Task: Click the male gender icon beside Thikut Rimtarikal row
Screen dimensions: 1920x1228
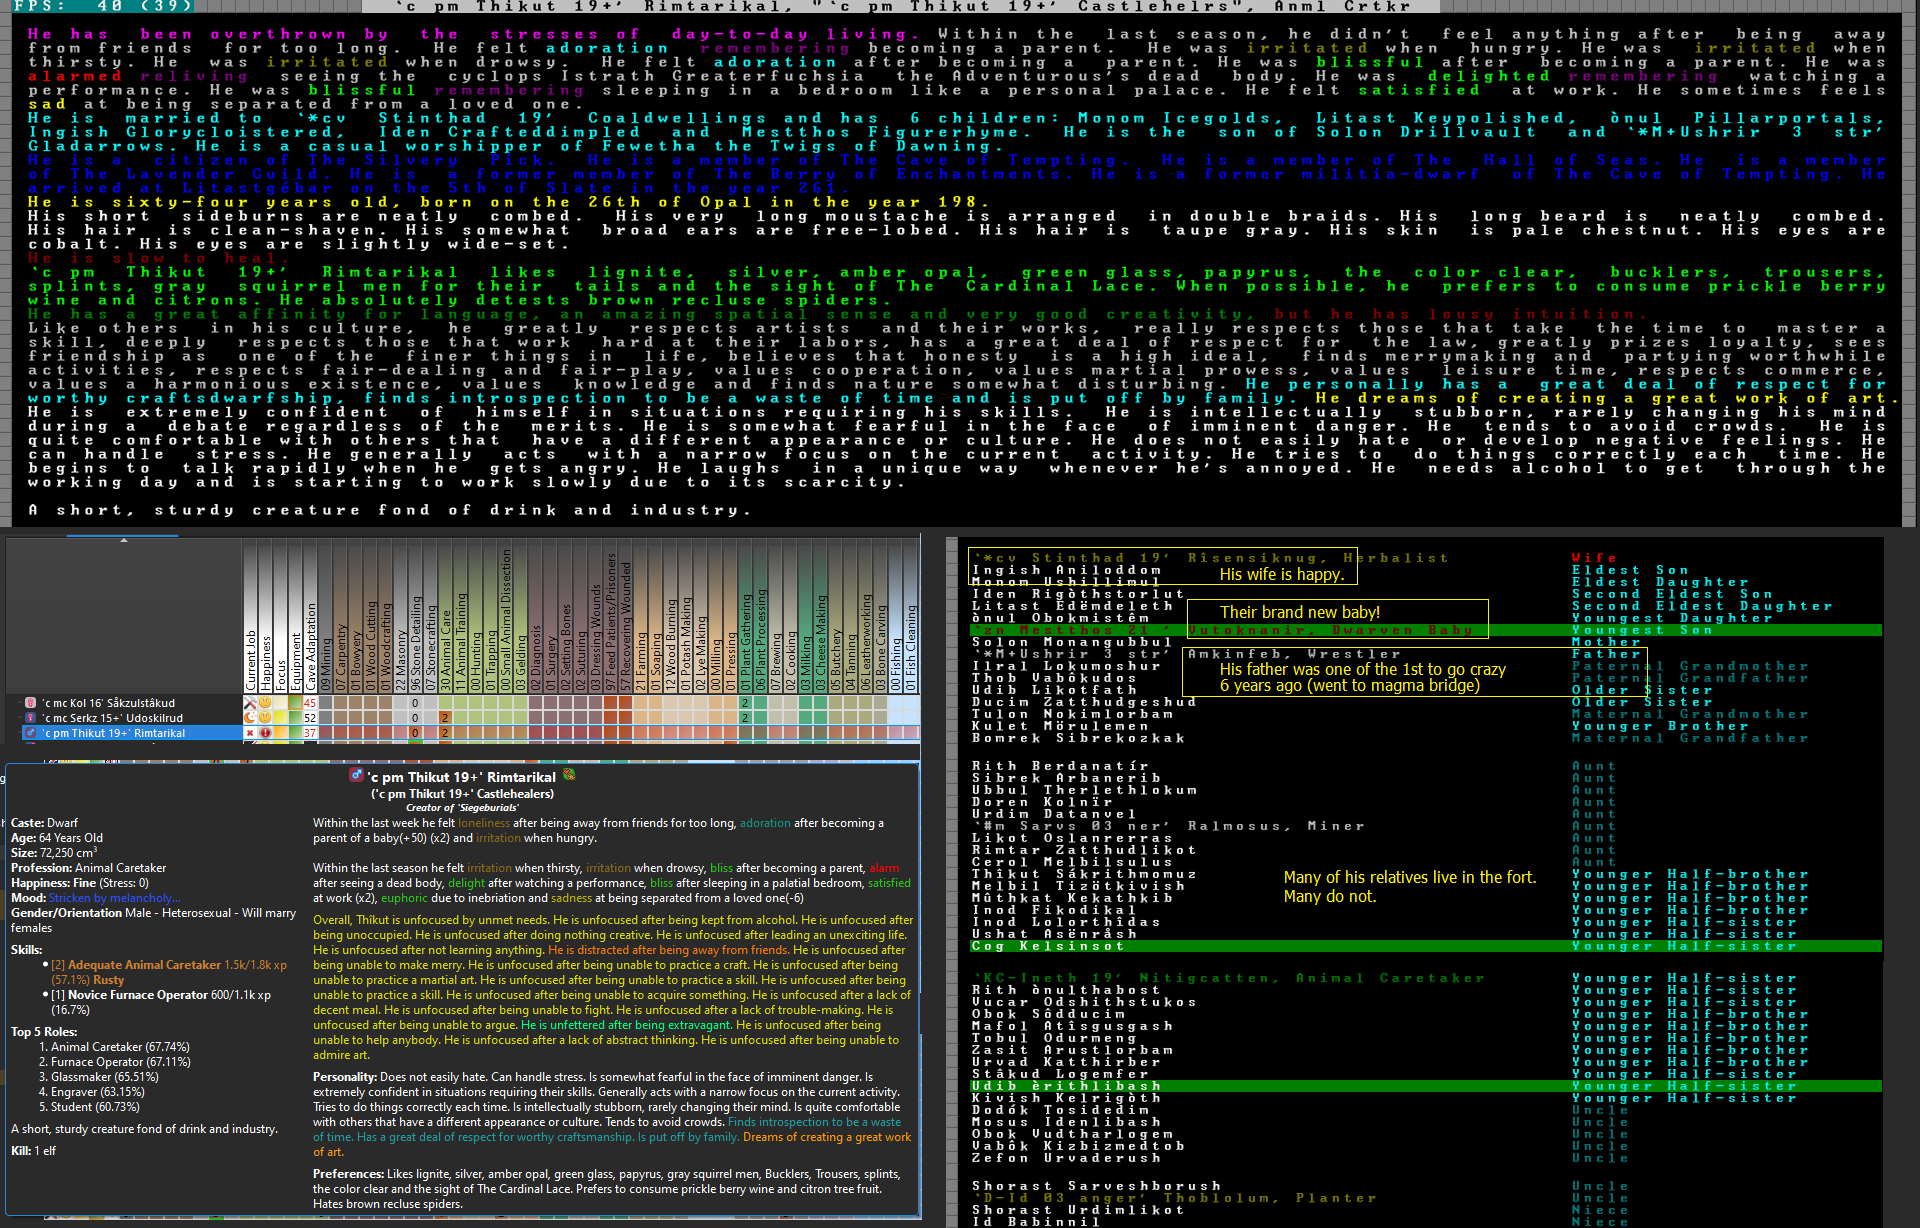Action: (30, 733)
